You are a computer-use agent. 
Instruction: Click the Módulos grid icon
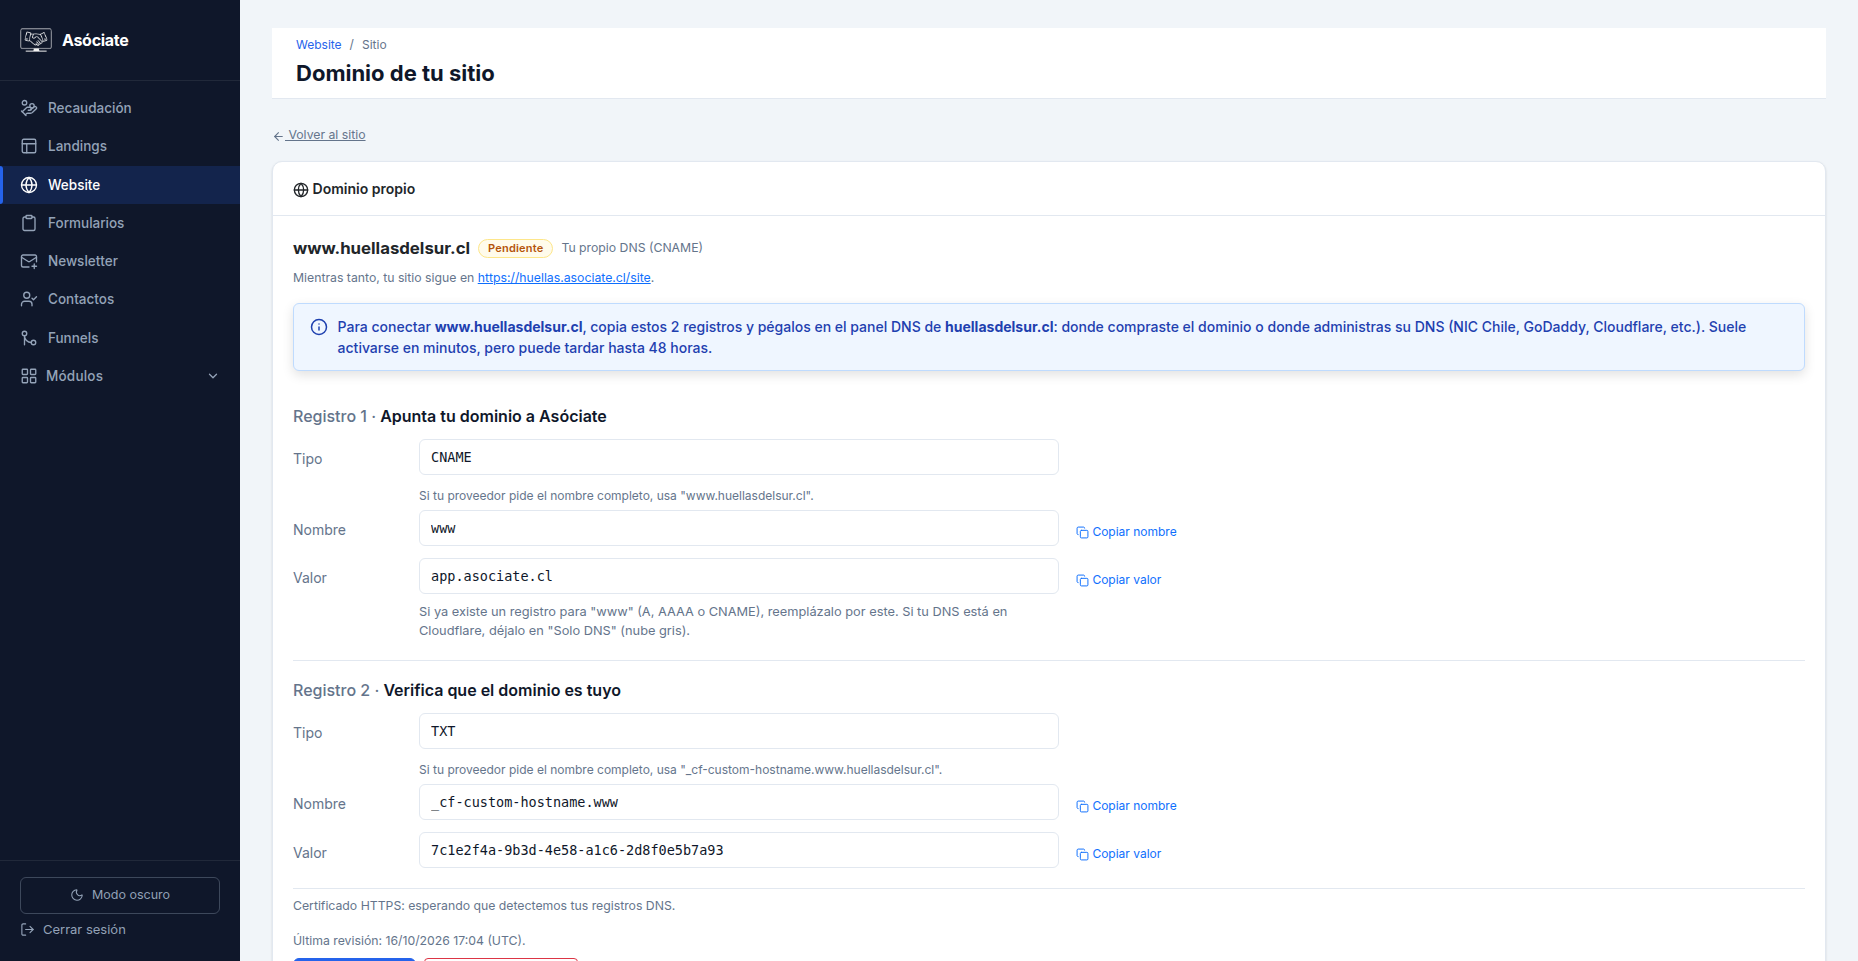pos(29,376)
